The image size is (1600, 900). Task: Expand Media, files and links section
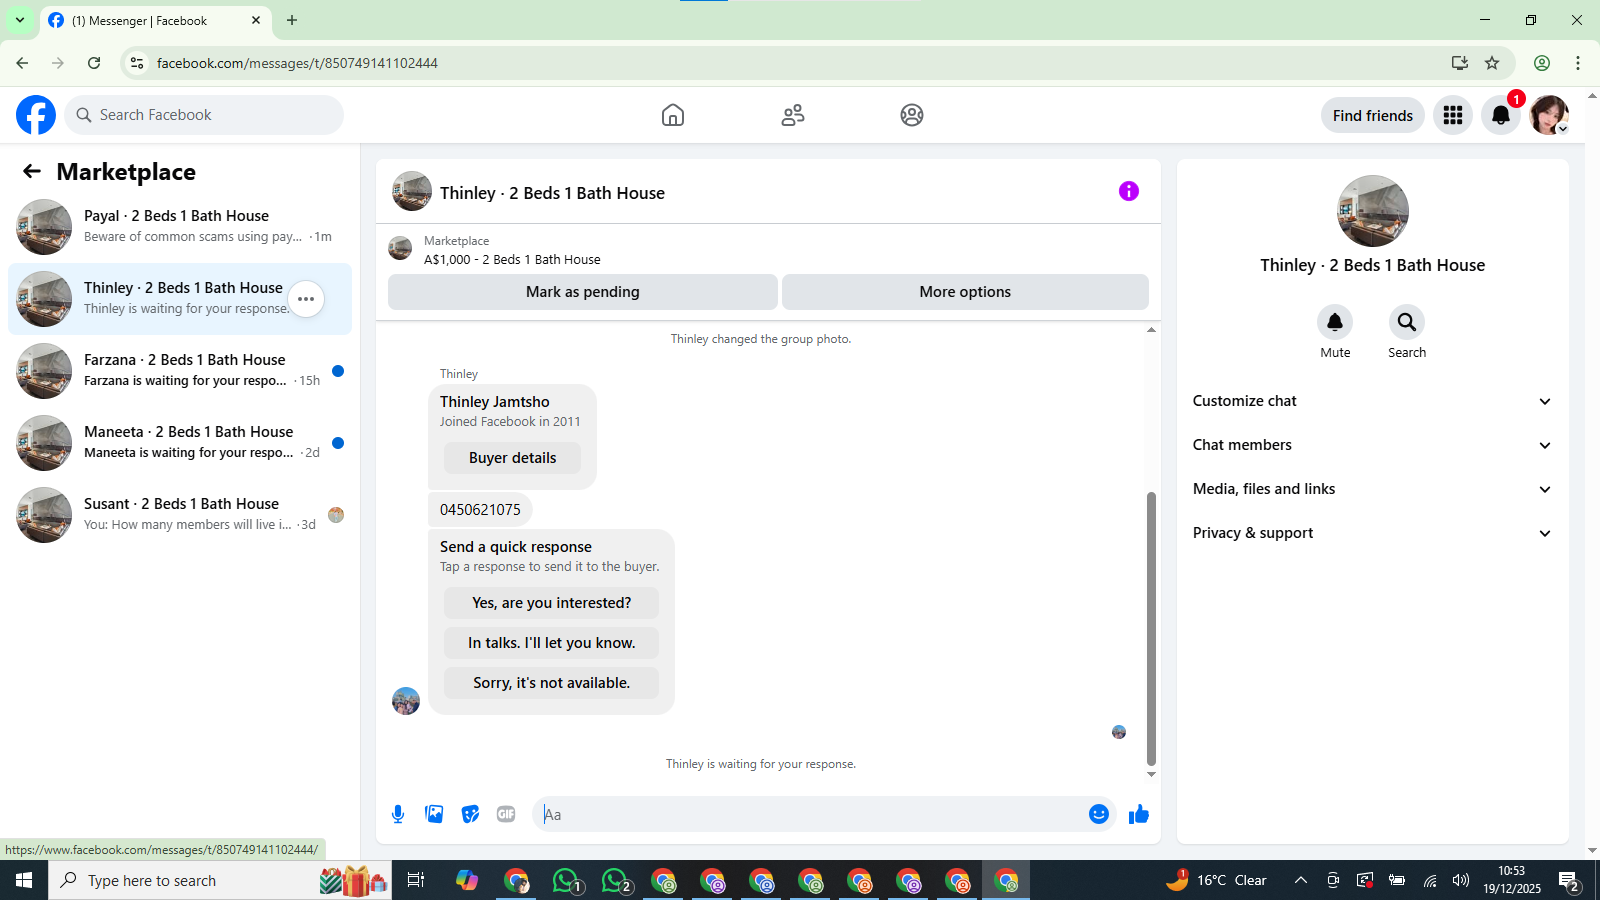(x=1372, y=489)
